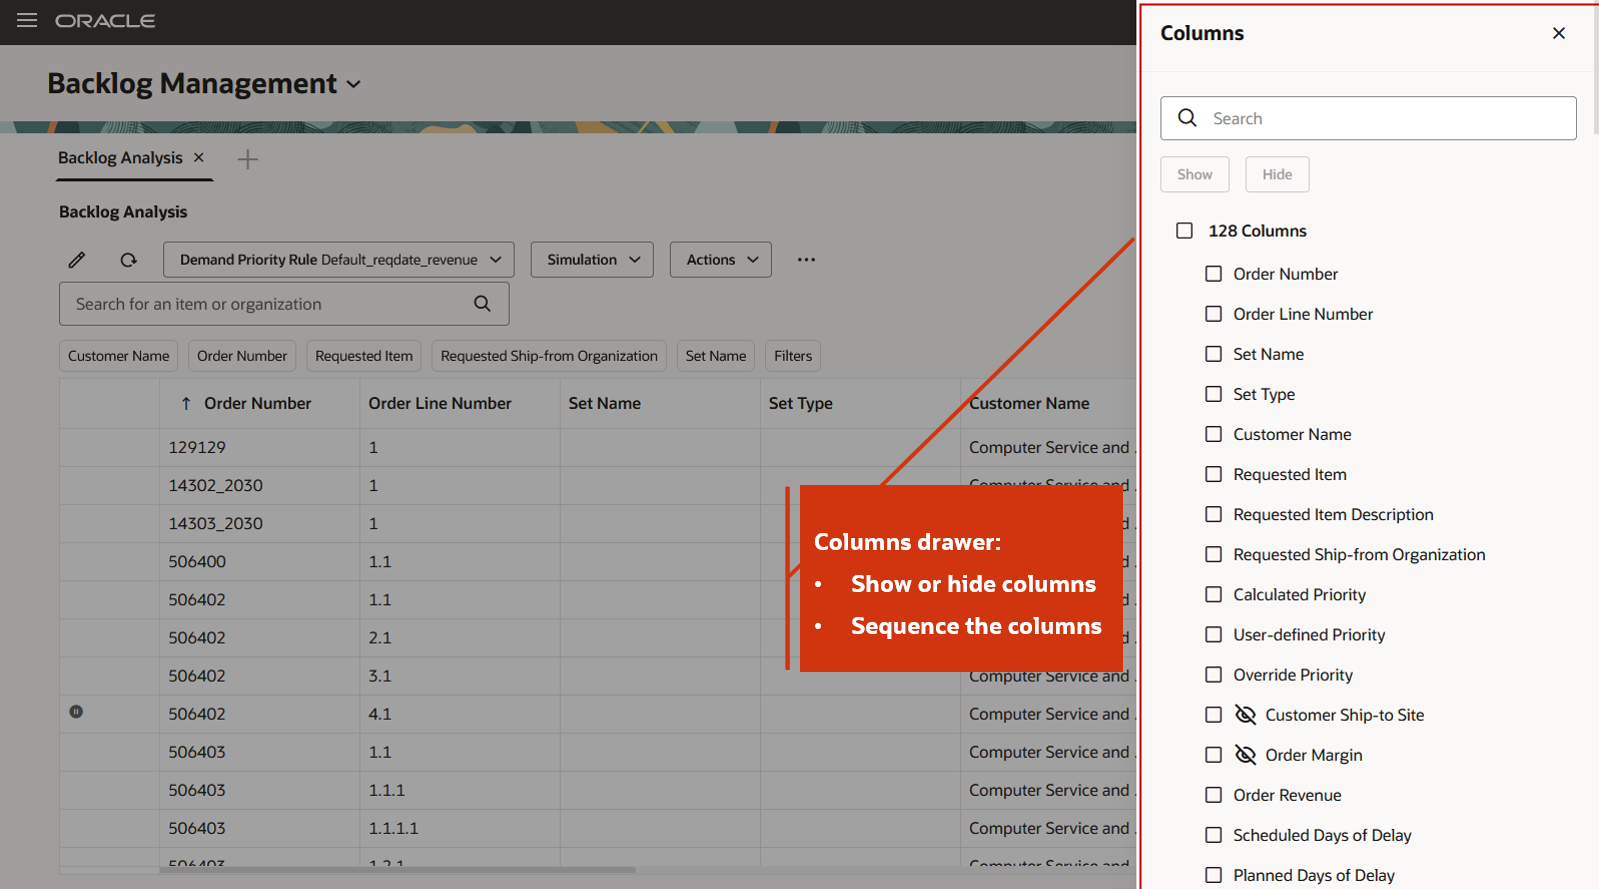
Task: Click the Order Number filter chip
Action: tap(242, 356)
